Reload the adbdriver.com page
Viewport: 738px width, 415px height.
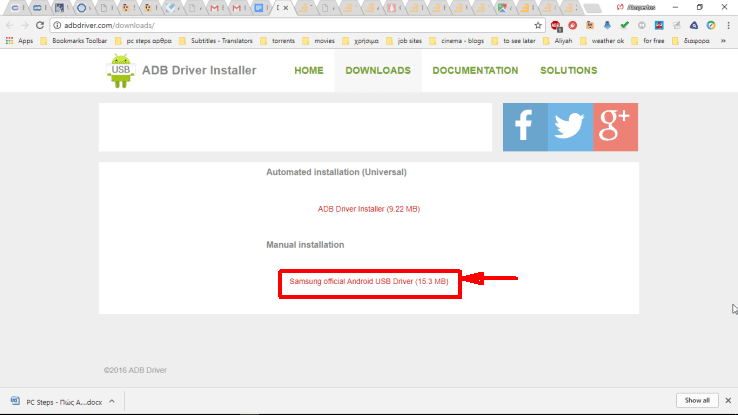click(x=40, y=25)
